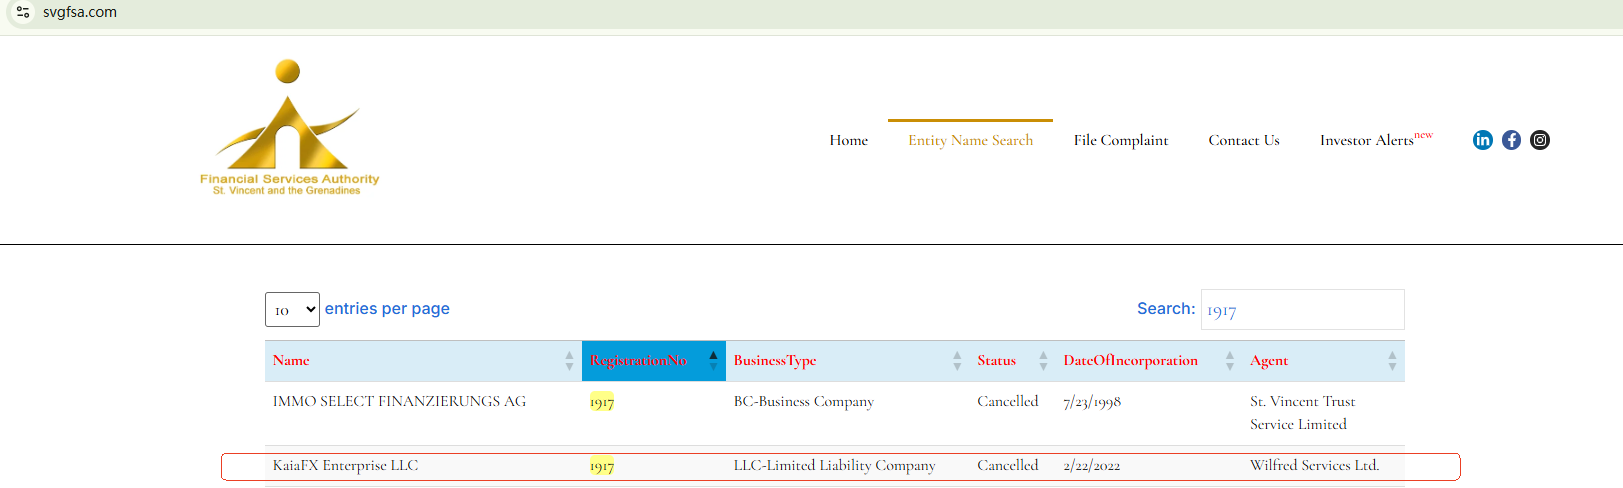
Task: Sort table by Status column
Action: click(x=1012, y=361)
